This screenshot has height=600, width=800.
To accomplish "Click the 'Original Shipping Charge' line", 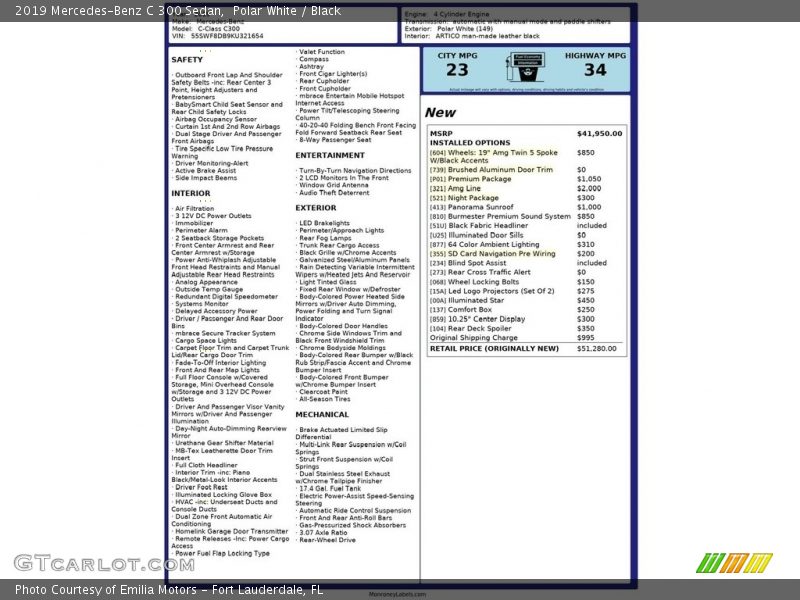I will 473,338.
